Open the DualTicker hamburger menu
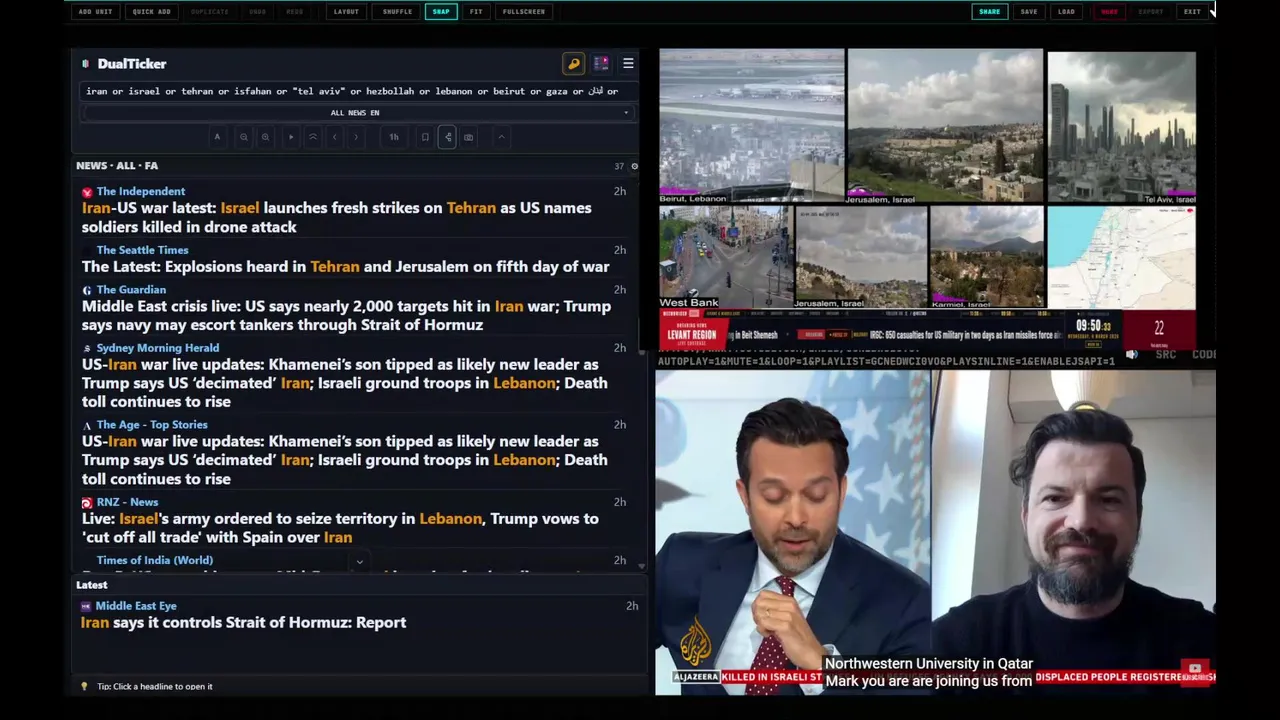 [628, 64]
